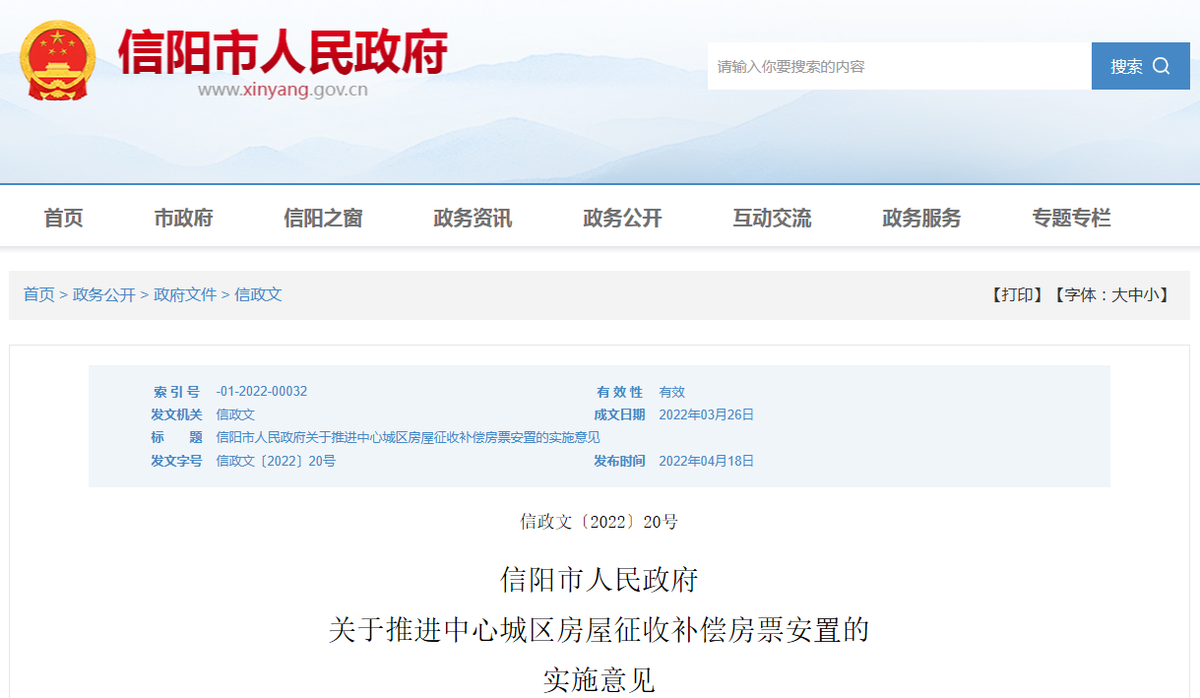Click 发文字号 value 信政文〔2022〕20号 in table
Image resolution: width=1200 pixels, height=698 pixels.
276,461
